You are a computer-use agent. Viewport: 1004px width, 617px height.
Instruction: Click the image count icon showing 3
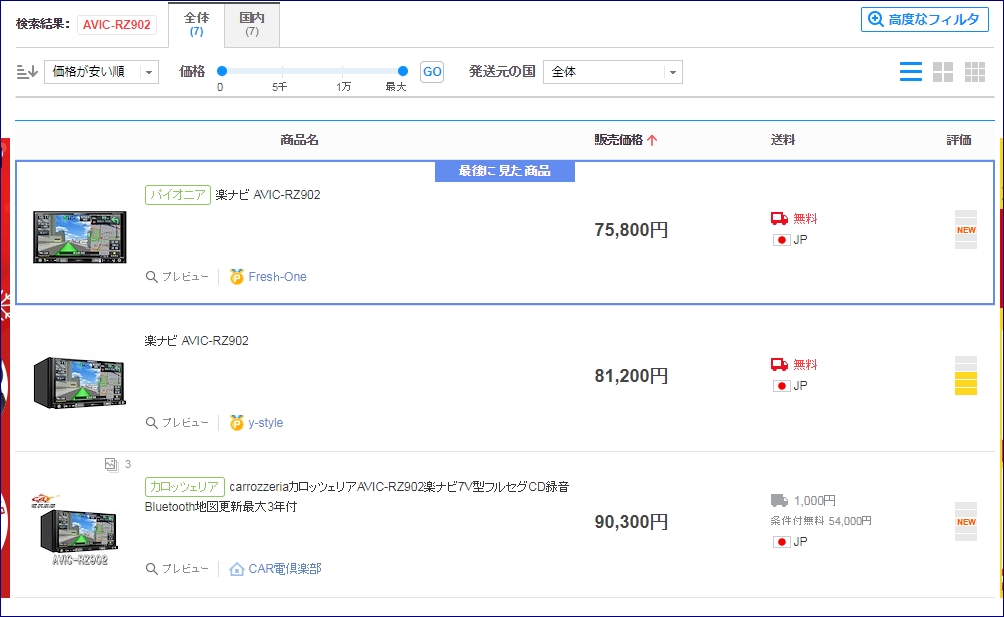pyautogui.click(x=111, y=464)
